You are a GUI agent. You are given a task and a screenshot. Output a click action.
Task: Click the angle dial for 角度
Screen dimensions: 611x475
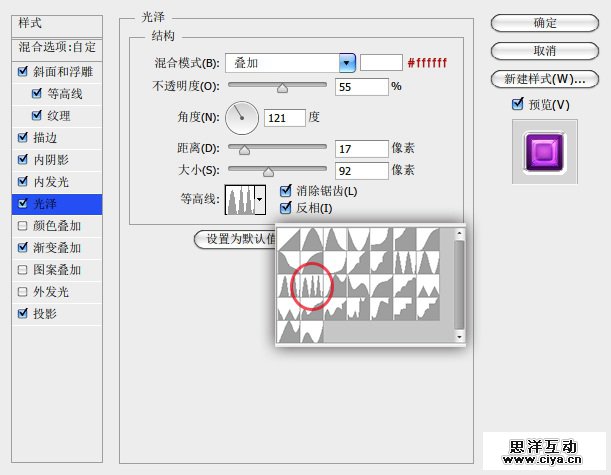pos(242,118)
